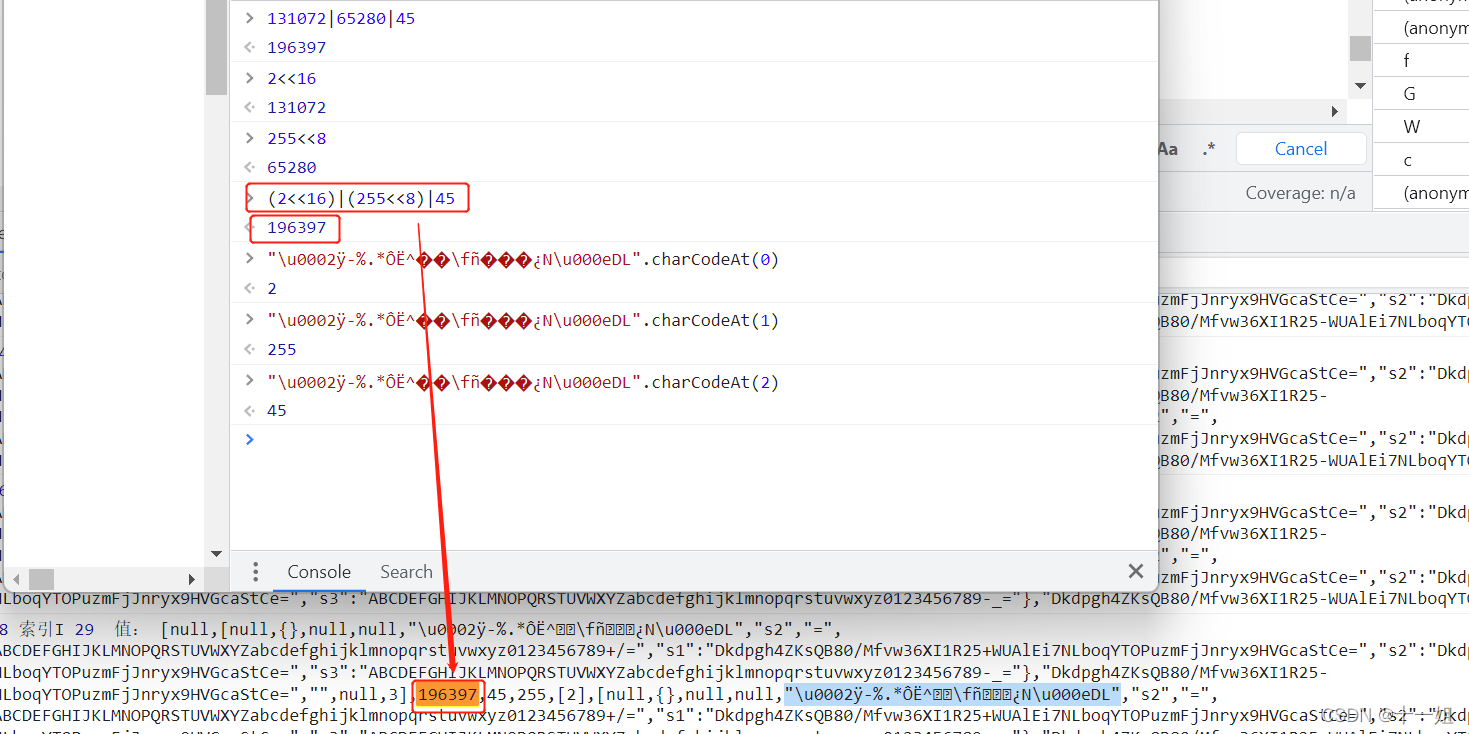The image size is (1469, 734).
Task: Switch to the Search drawer tab
Action: coord(406,572)
